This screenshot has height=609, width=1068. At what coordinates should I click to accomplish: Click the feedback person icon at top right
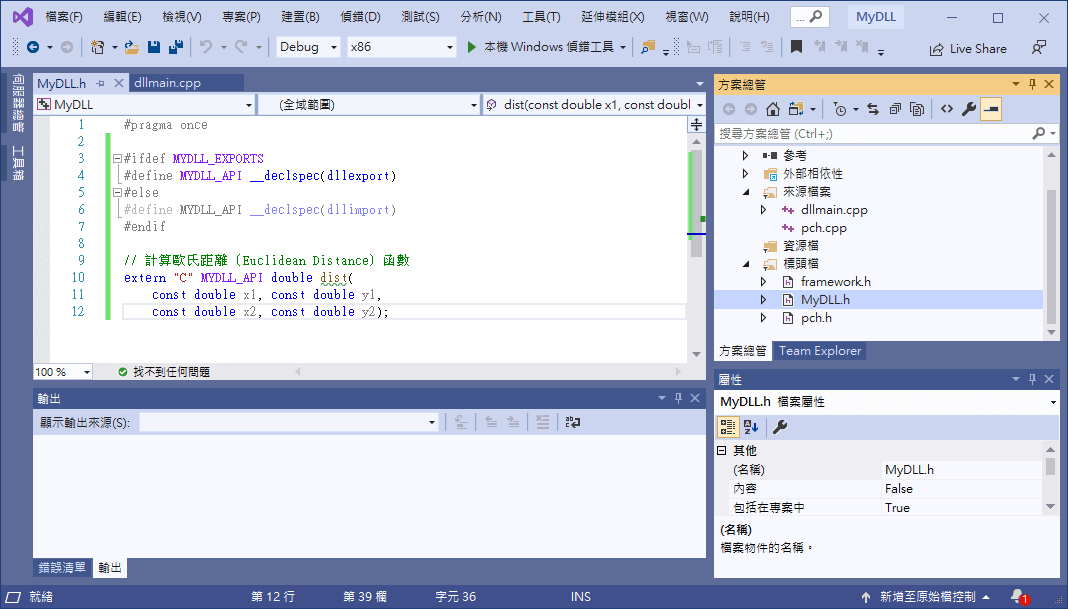(x=1039, y=48)
